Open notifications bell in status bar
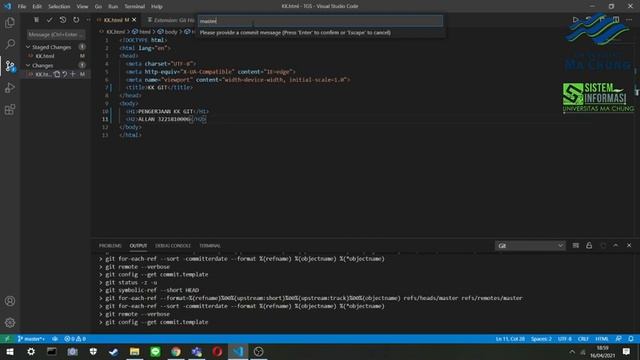 click(x=631, y=339)
